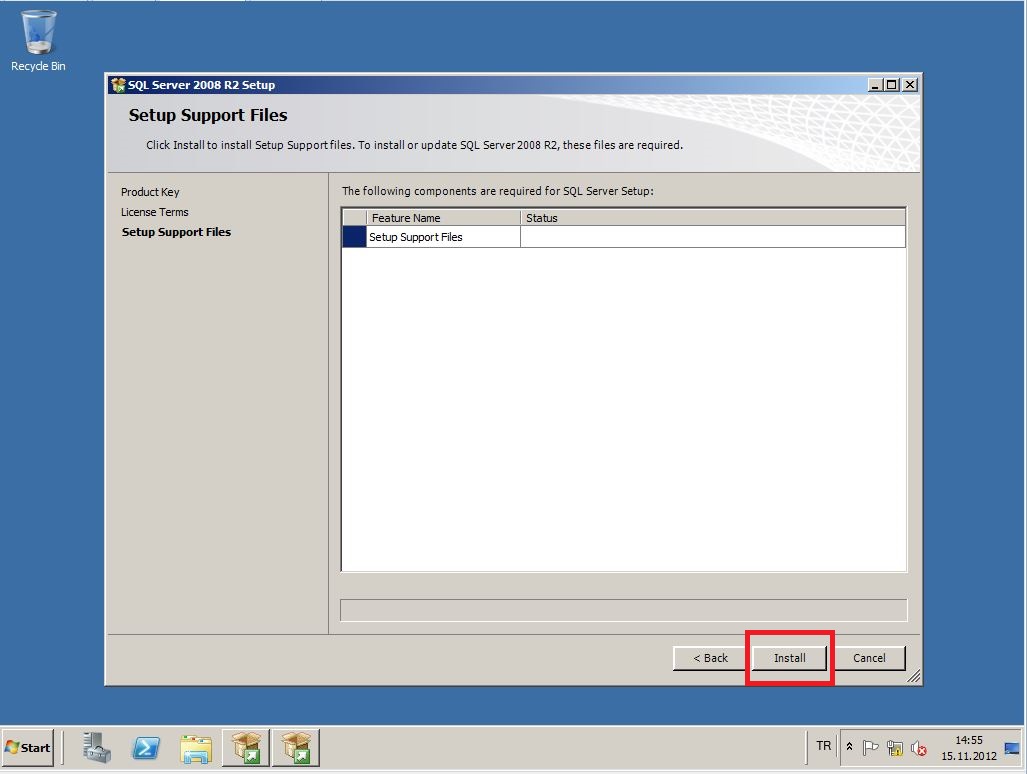Screen dimensions: 1027x774
Task: Maximize the SQL Server 2008 R2 Setup window
Action: point(891,84)
